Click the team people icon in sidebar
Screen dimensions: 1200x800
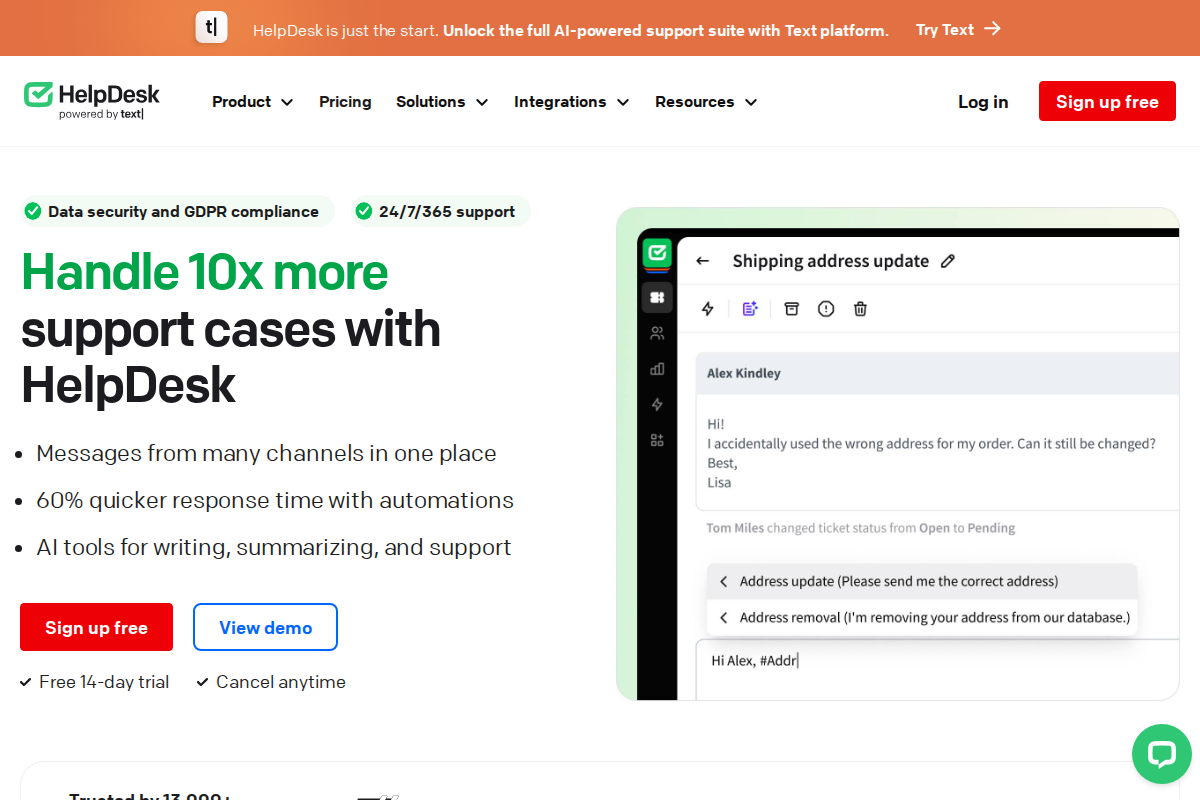(657, 333)
